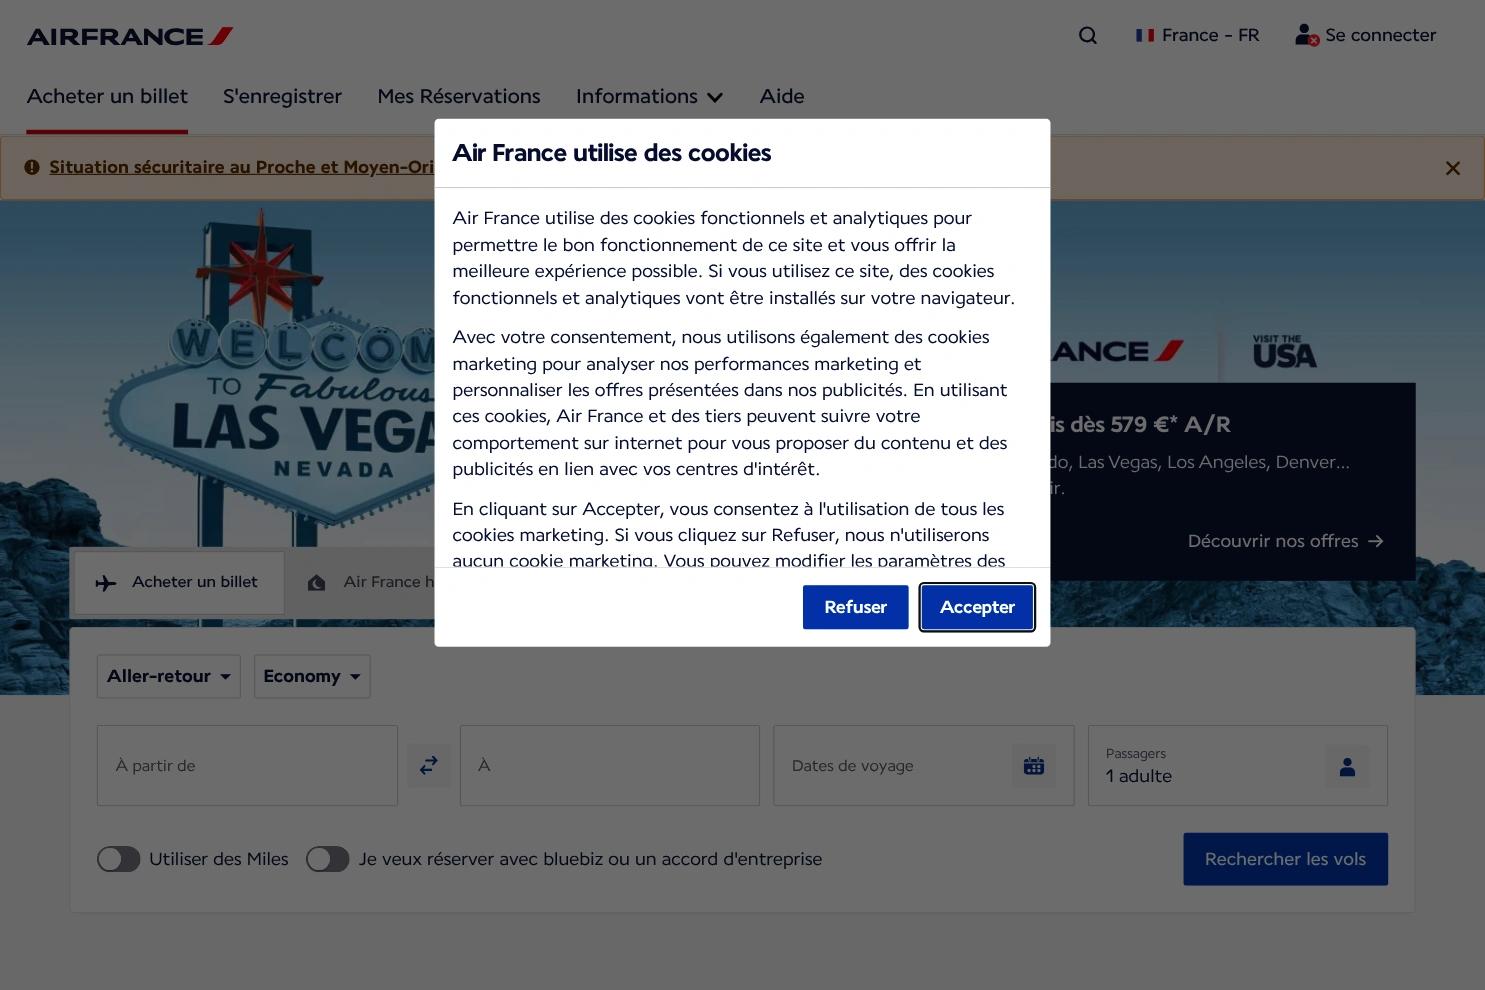
Task: Open the France - FR language selector
Action: (1198, 36)
